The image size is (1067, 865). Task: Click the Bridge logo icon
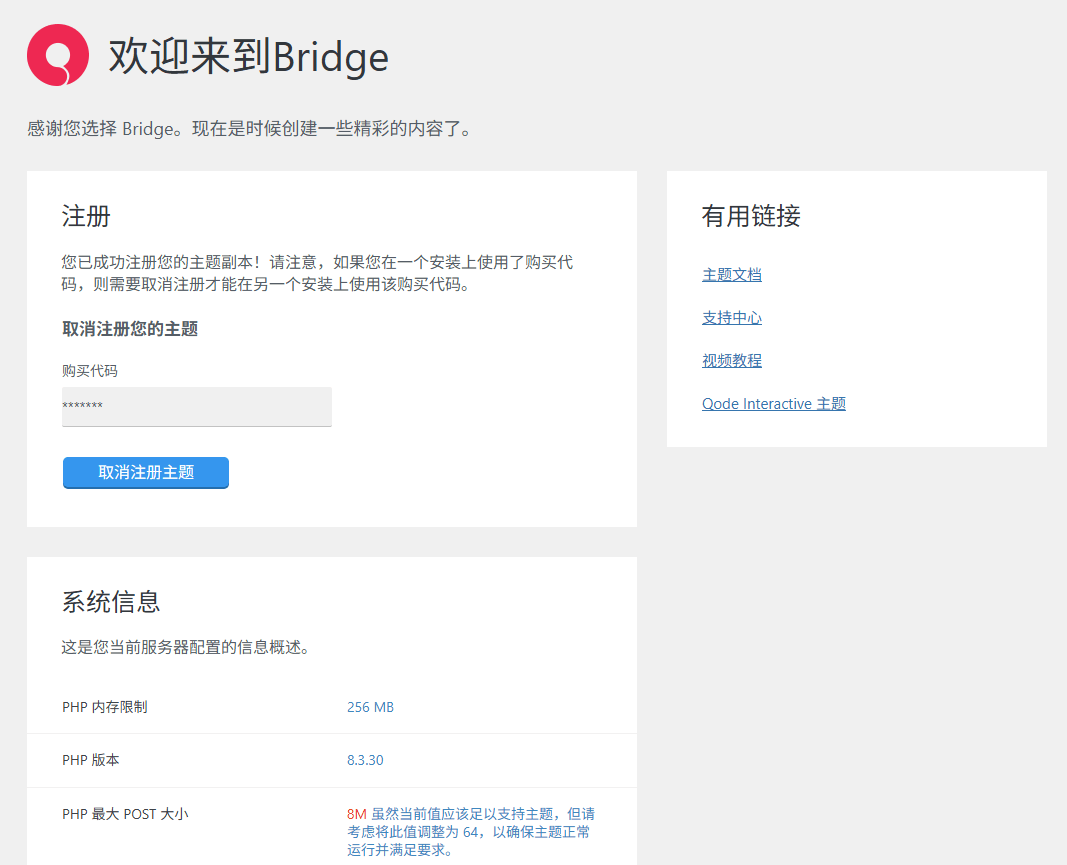(58, 55)
